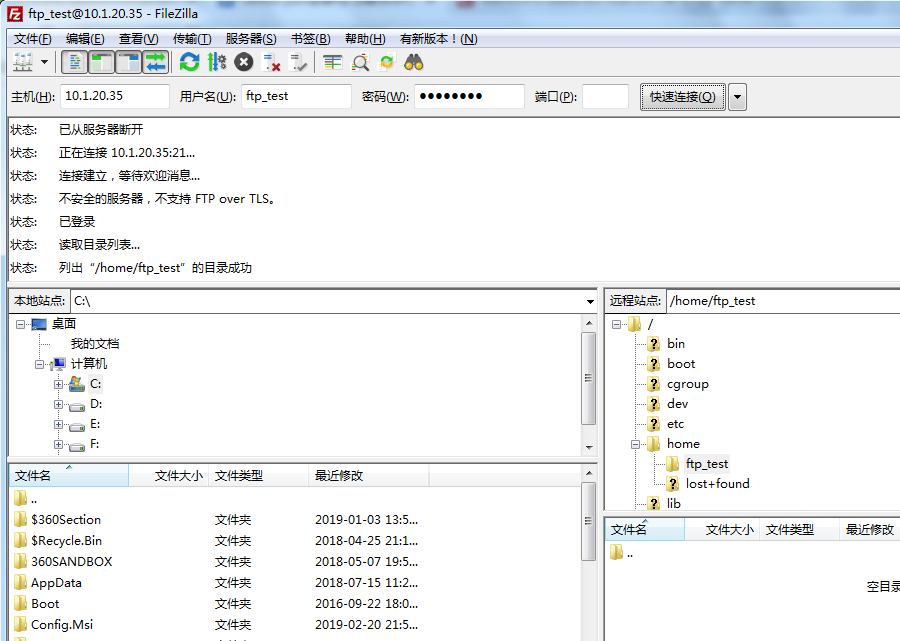The height and width of the screenshot is (641, 900).
Task: Toggle synchronized browsing
Action: pos(387,62)
